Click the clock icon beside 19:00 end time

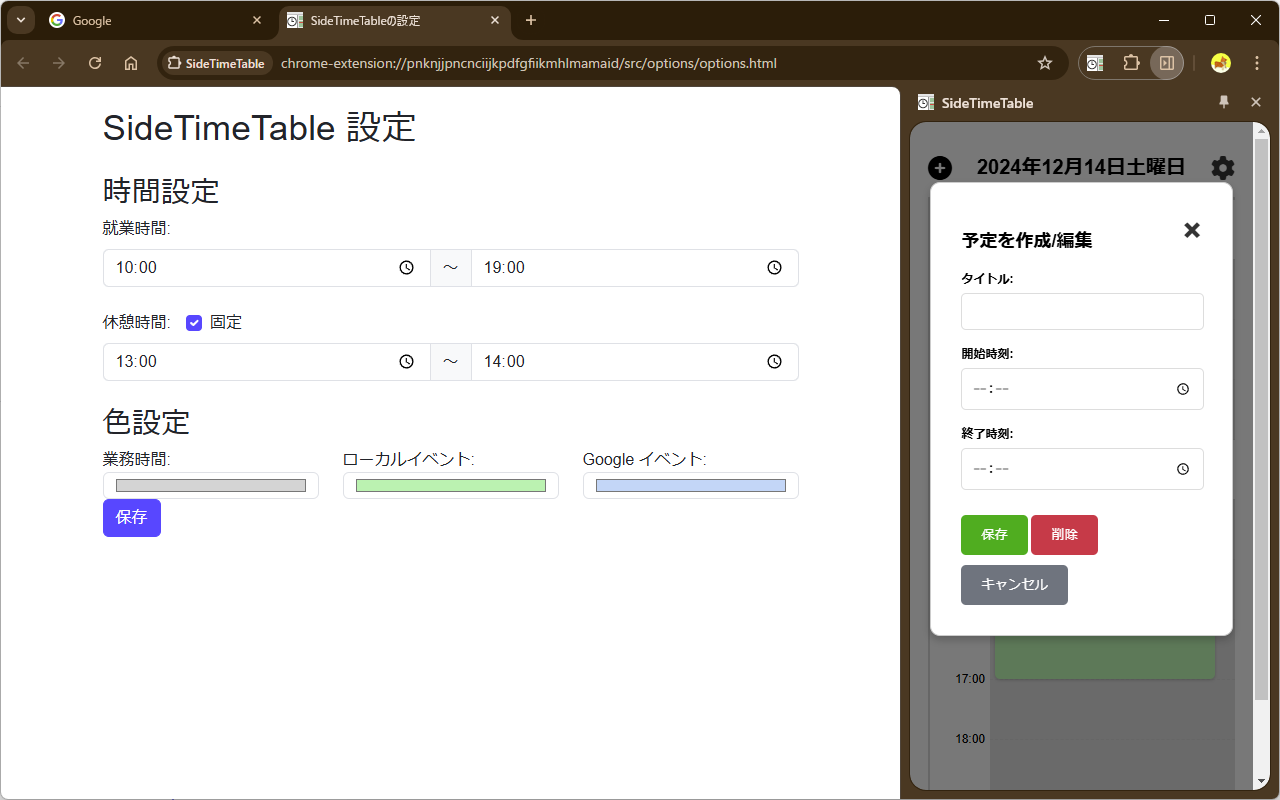774,267
